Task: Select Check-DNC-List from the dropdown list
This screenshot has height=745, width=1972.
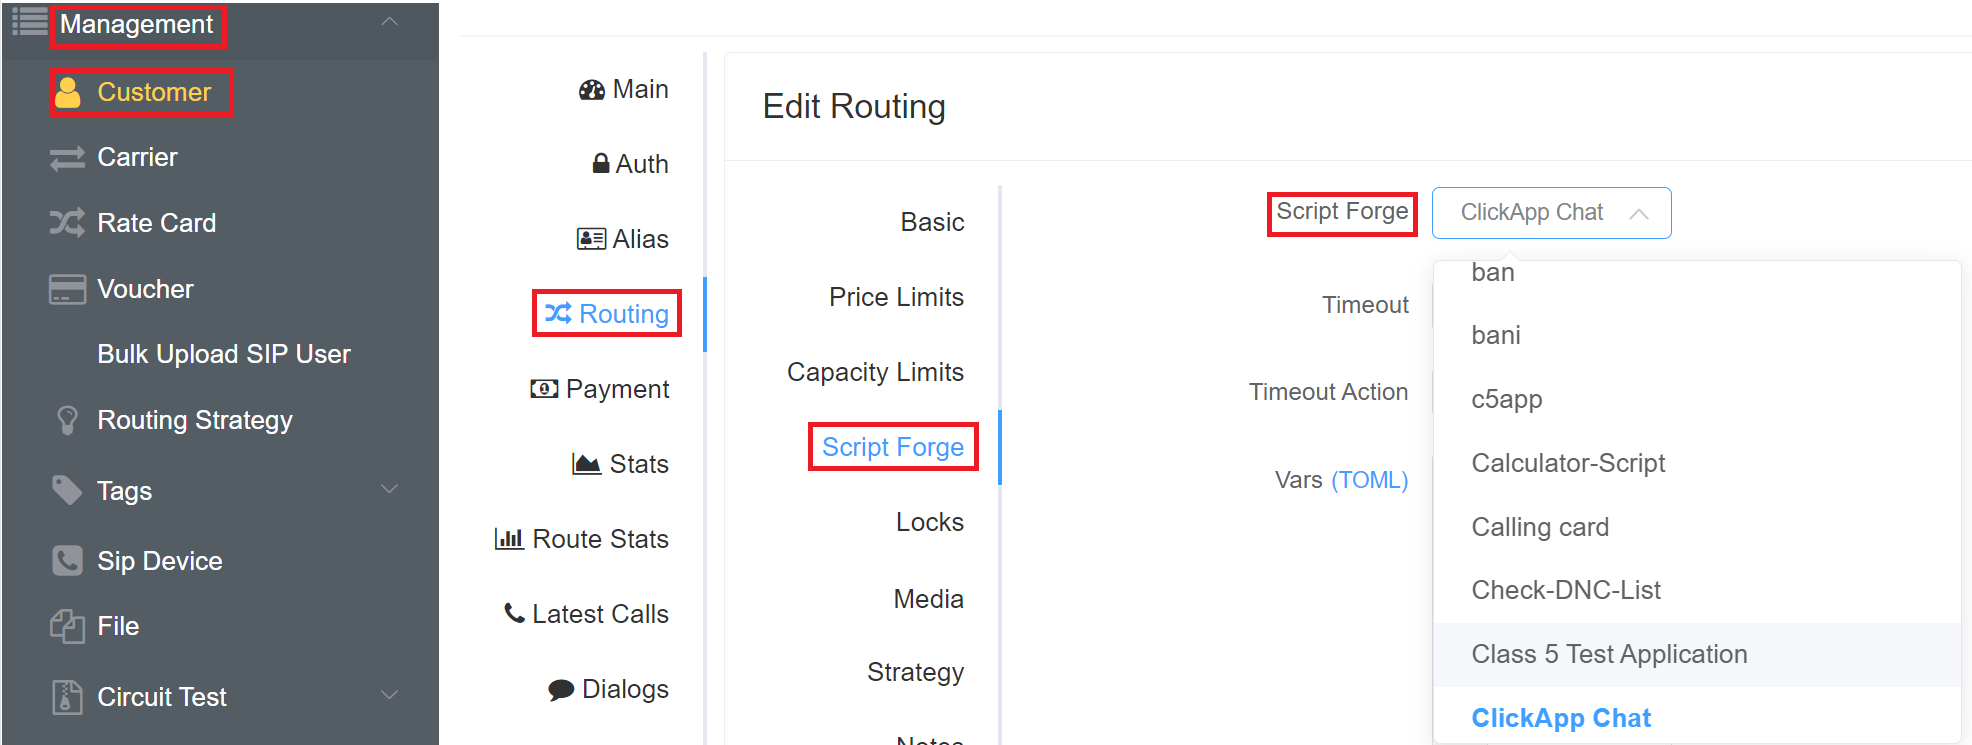Action: pos(1566,590)
